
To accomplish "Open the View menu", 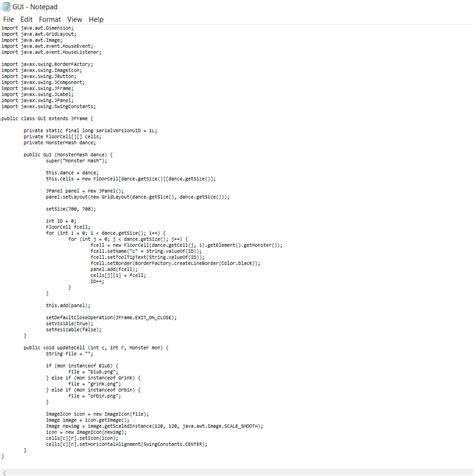I will coord(74,19).
